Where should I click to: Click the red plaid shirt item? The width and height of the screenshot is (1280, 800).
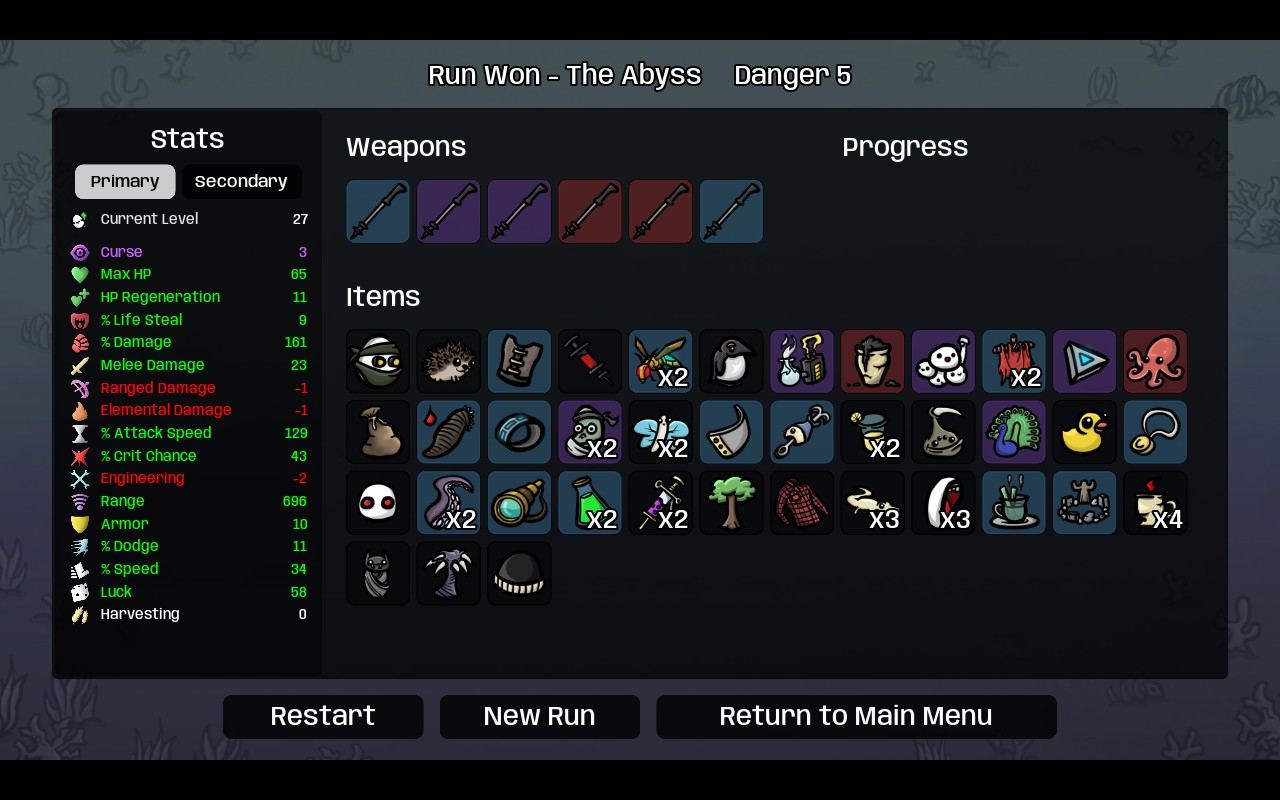[802, 503]
